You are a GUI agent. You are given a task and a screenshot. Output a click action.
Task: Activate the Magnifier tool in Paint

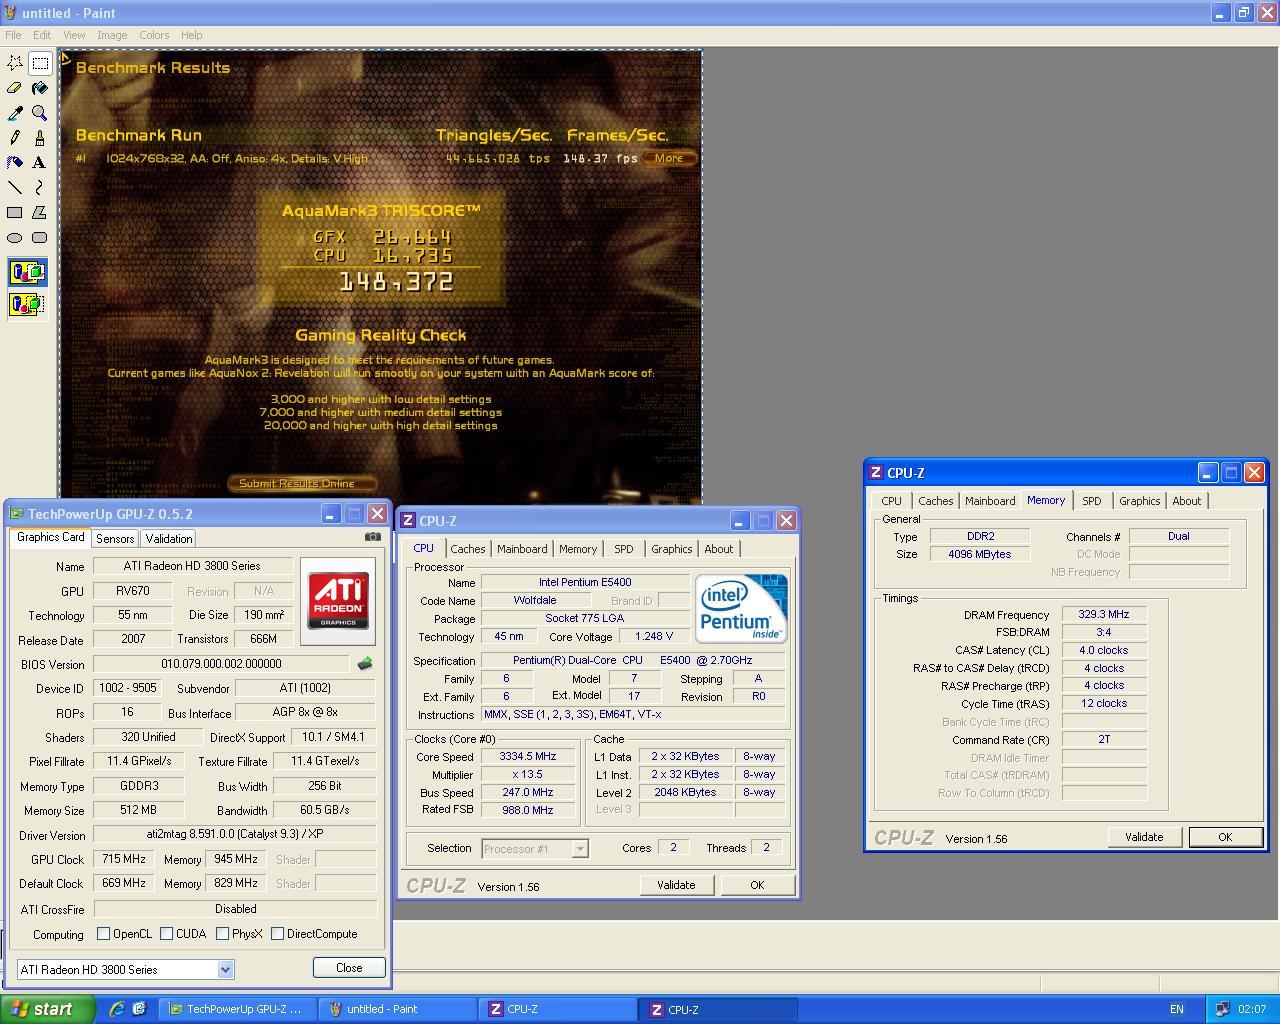tap(40, 113)
